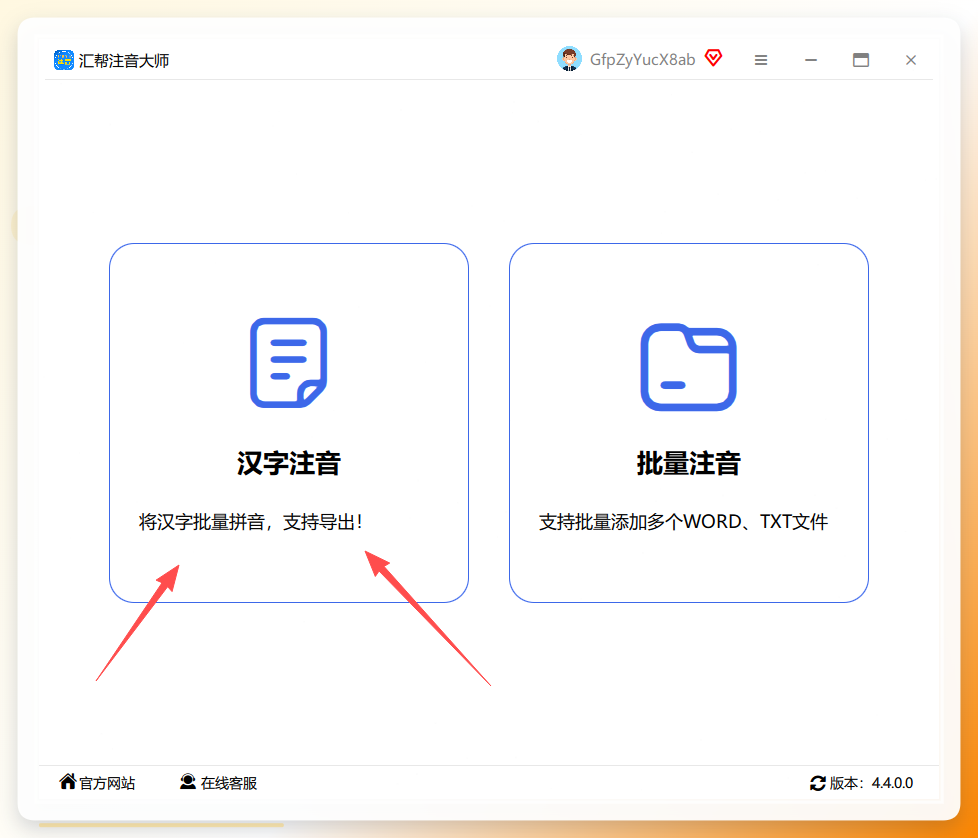Viewport: 978px width, 838px height.
Task: Click the red VIP diamond badge
Action: [x=714, y=58]
